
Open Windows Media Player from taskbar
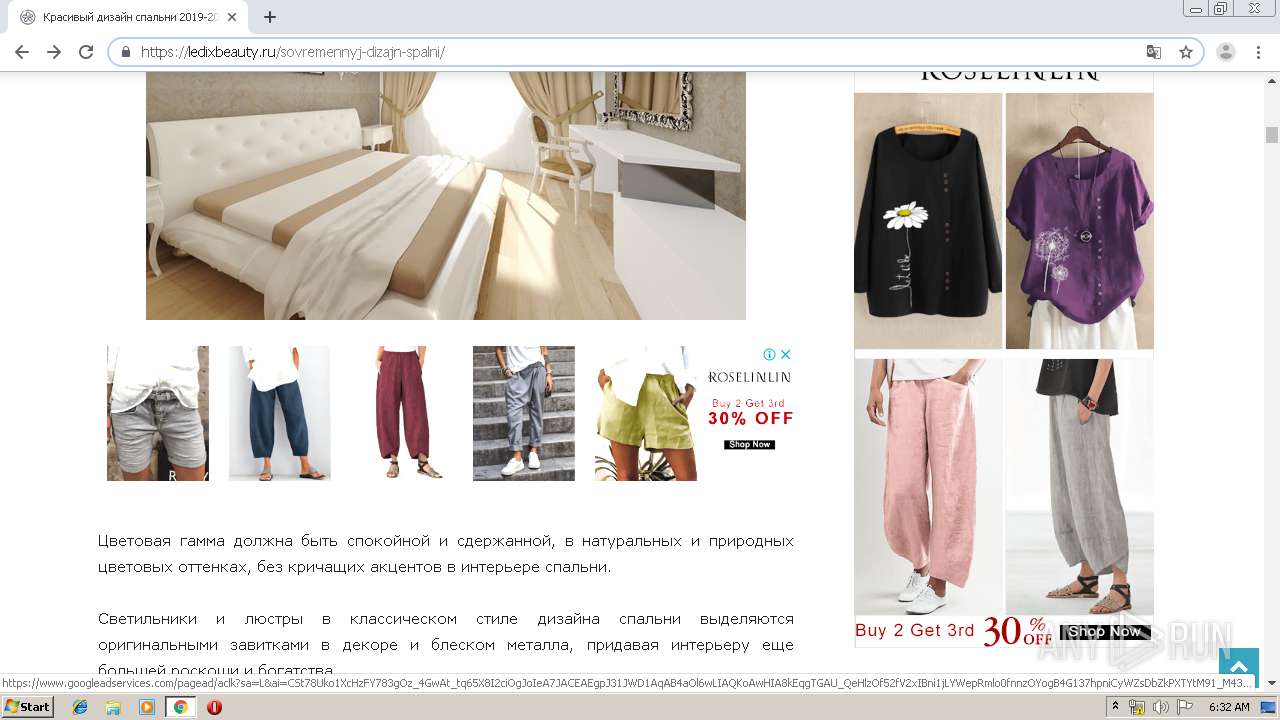click(x=147, y=707)
